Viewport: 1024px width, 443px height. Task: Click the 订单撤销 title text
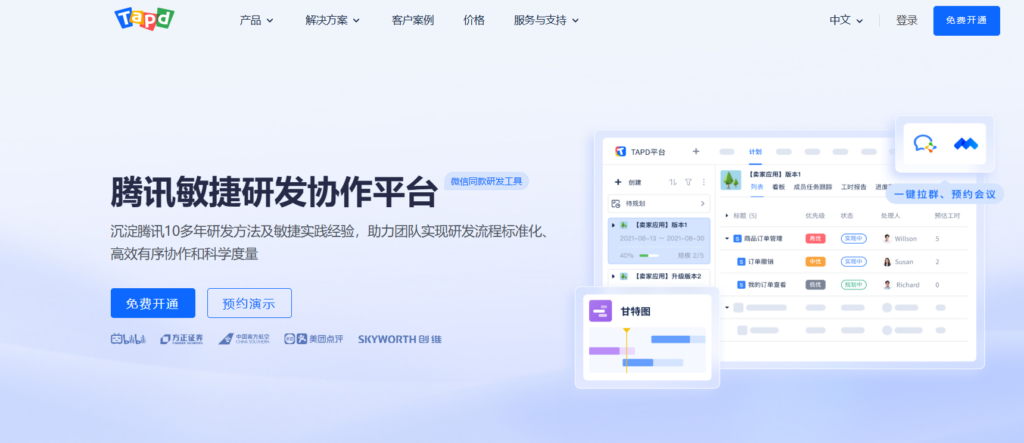[761, 261]
